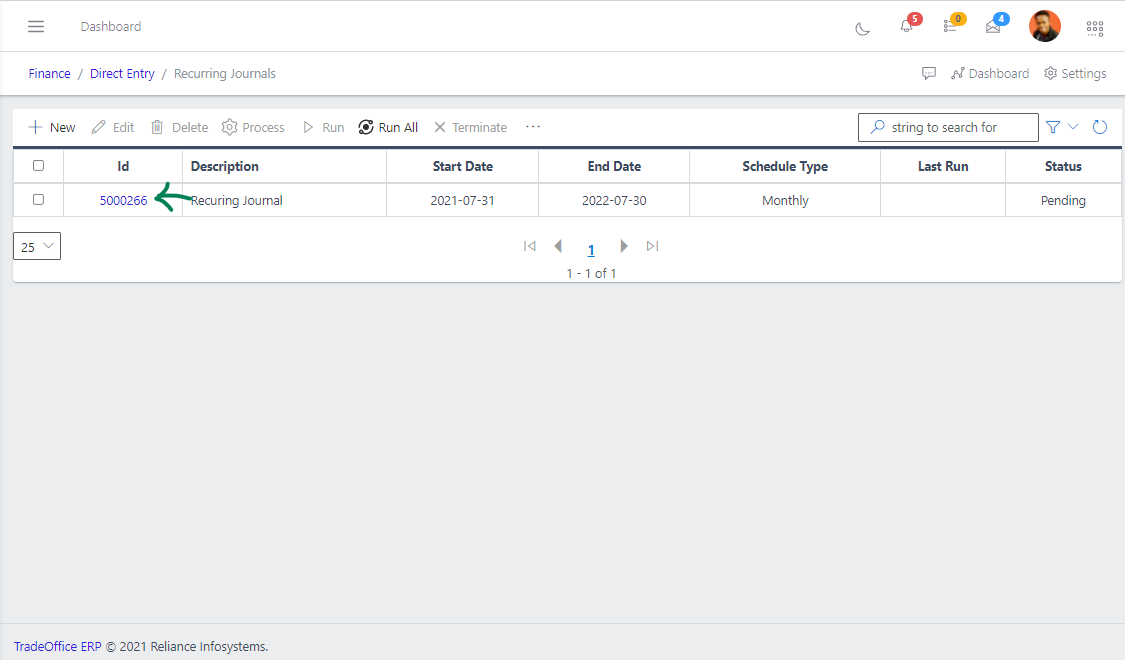
Task: Navigate to Direct Entry breadcrumb
Action: [x=122, y=73]
